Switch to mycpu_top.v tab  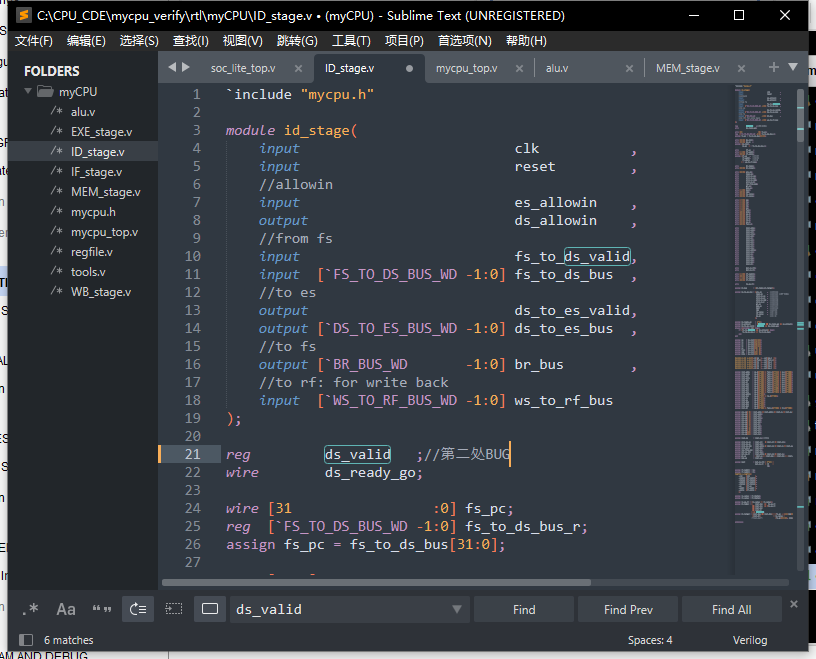[466, 68]
